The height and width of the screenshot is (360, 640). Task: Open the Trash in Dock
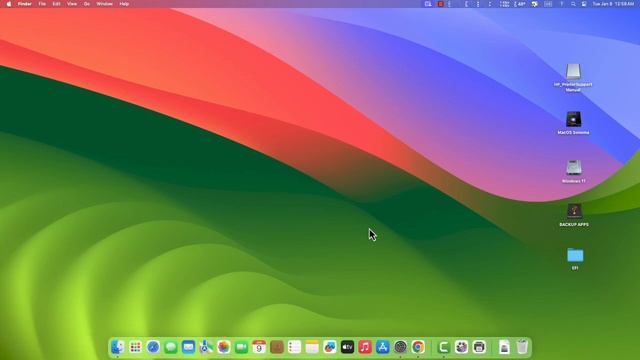tap(522, 347)
